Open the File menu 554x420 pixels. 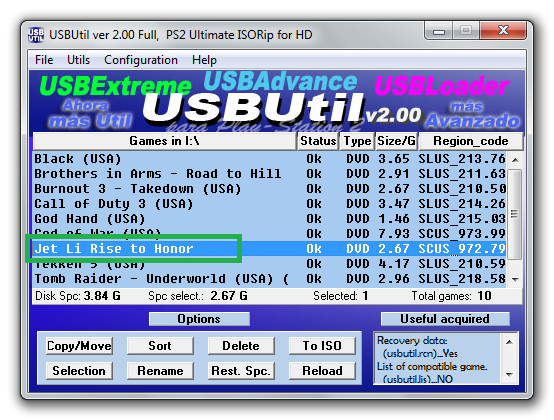point(44,60)
